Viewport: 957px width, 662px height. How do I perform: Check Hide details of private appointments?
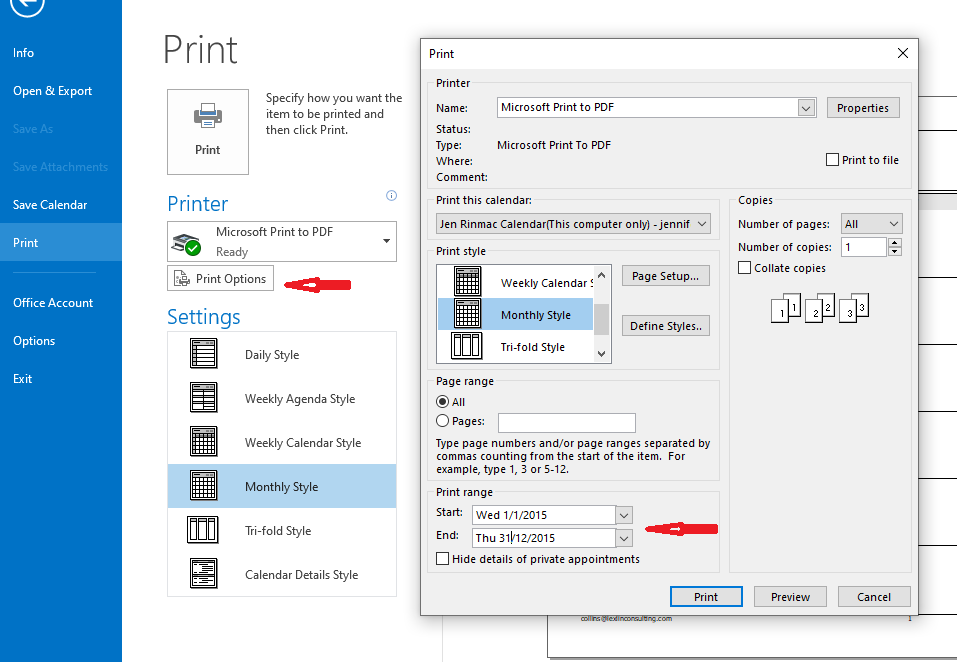click(x=442, y=559)
